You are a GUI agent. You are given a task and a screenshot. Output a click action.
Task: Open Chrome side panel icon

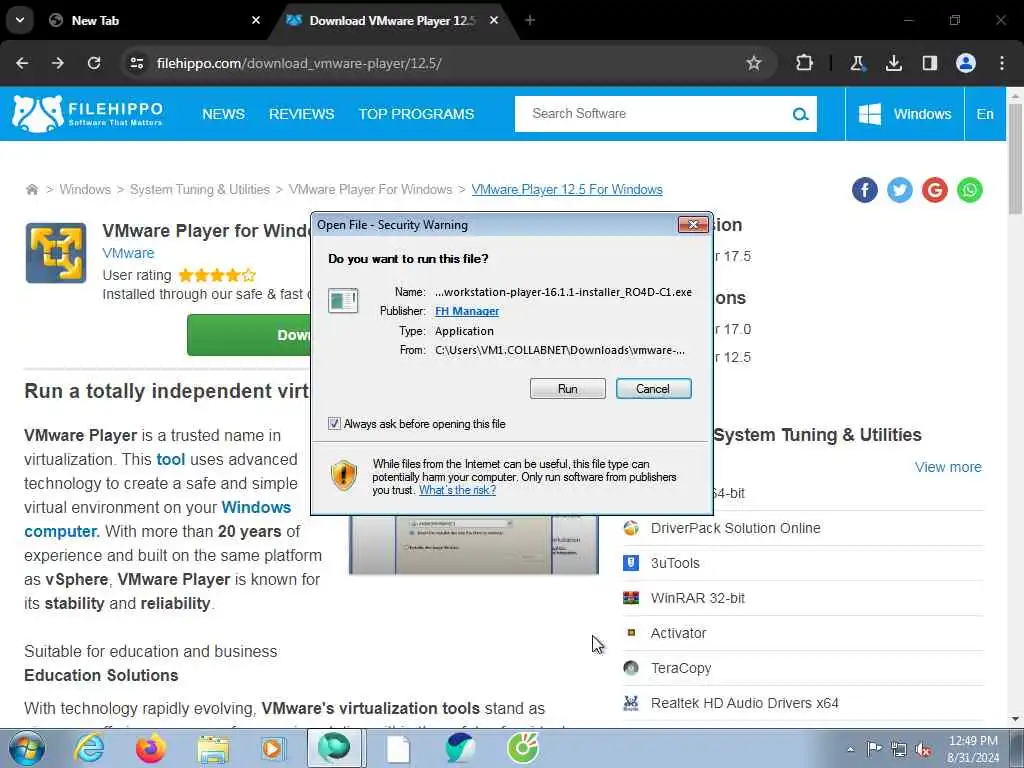pyautogui.click(x=929, y=63)
